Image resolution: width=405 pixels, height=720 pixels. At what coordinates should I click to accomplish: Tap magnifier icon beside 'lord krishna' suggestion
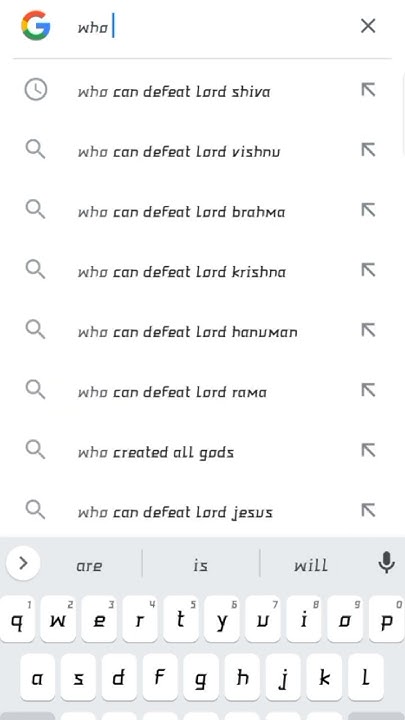[35, 270]
